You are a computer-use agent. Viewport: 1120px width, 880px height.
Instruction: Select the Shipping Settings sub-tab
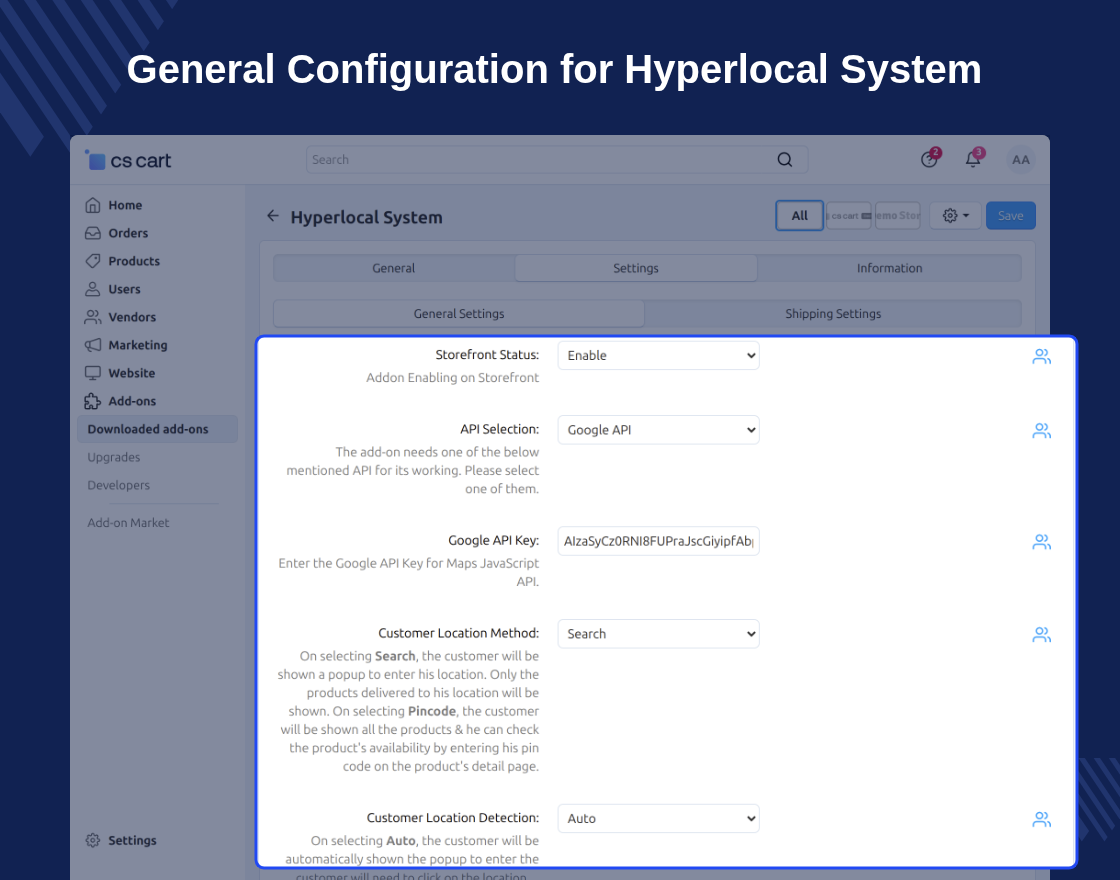click(833, 314)
